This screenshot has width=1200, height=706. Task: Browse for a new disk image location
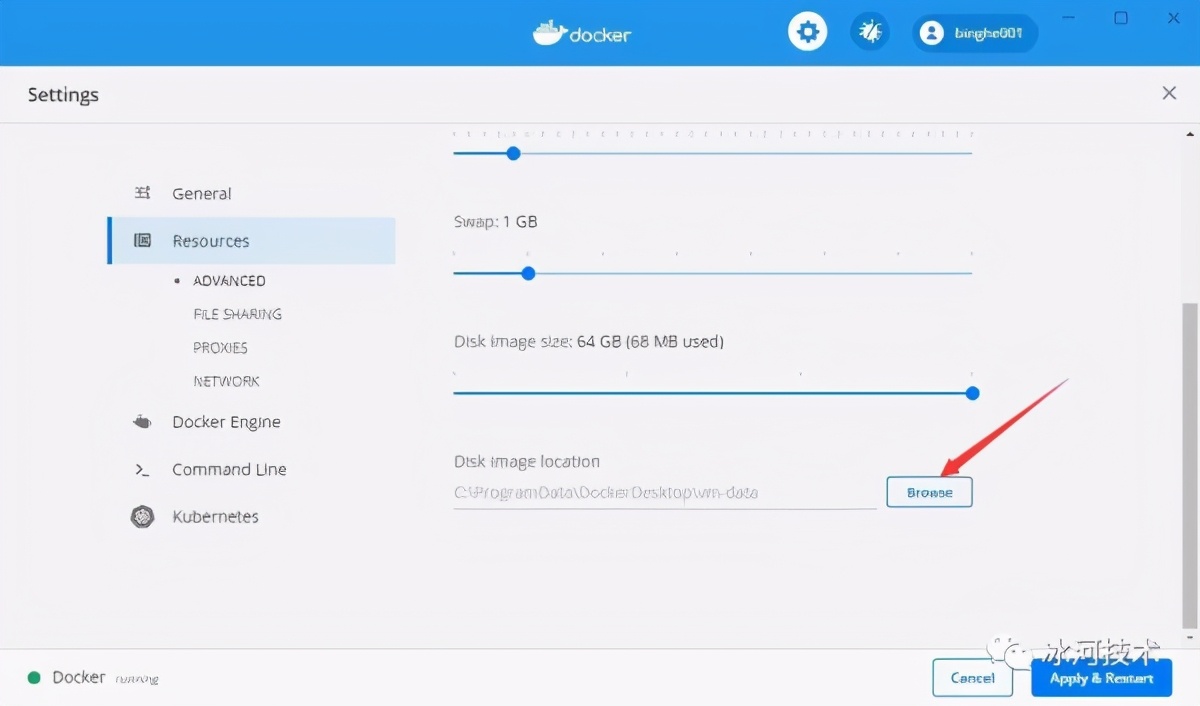[x=929, y=491]
